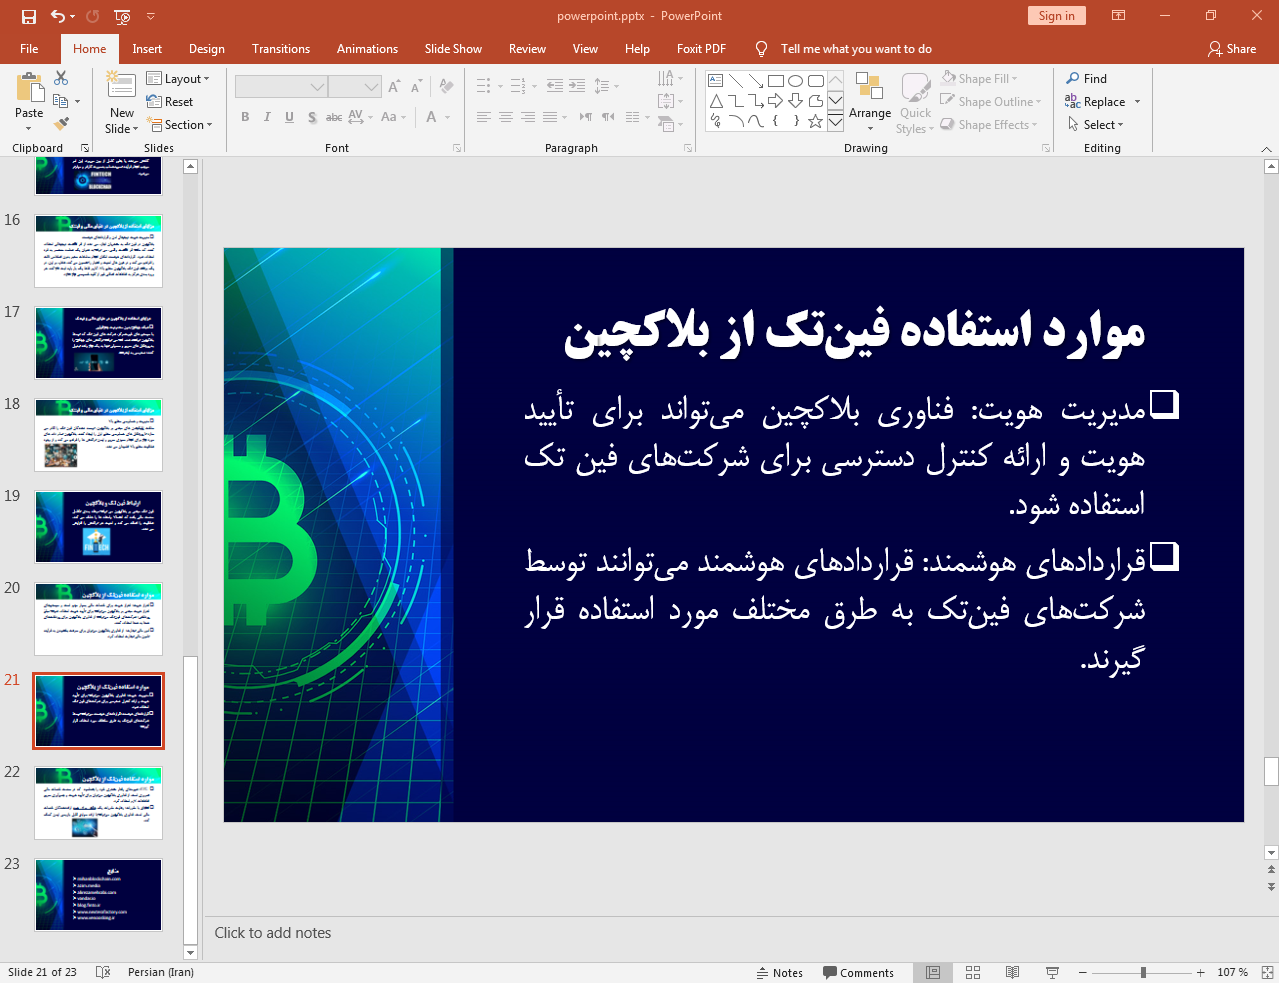Decrease font size with the smaller A

click(416, 87)
